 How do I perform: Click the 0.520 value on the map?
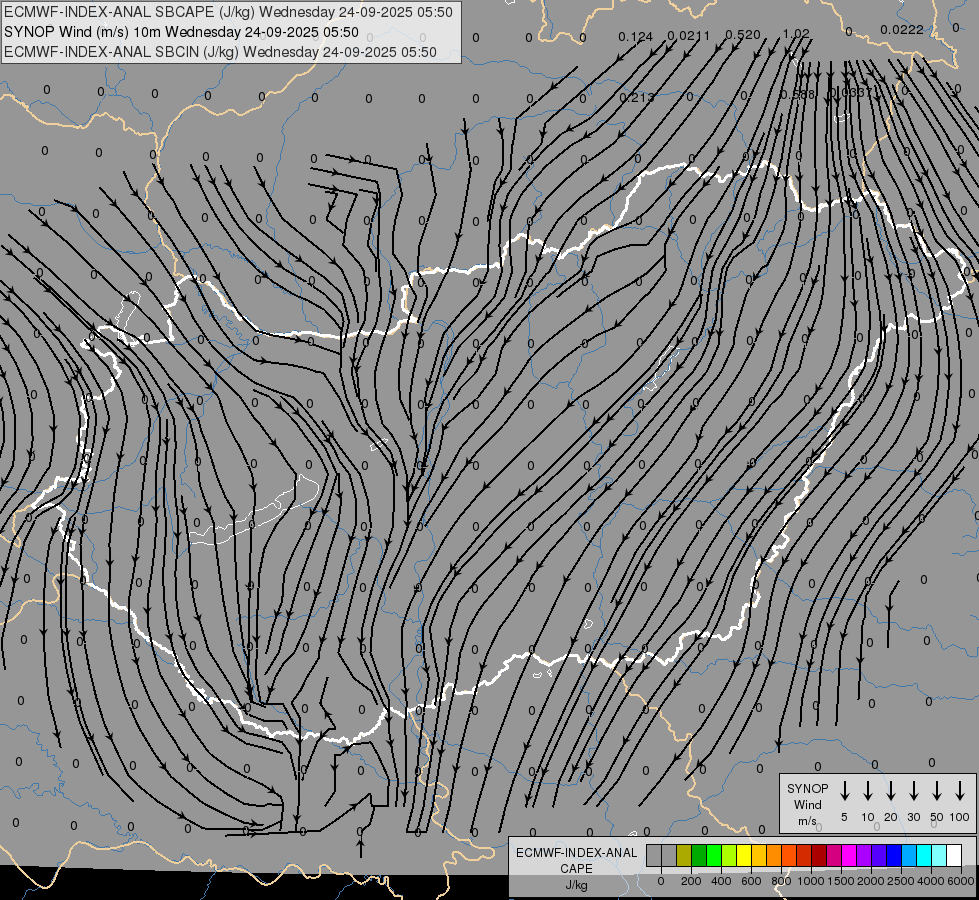click(743, 35)
